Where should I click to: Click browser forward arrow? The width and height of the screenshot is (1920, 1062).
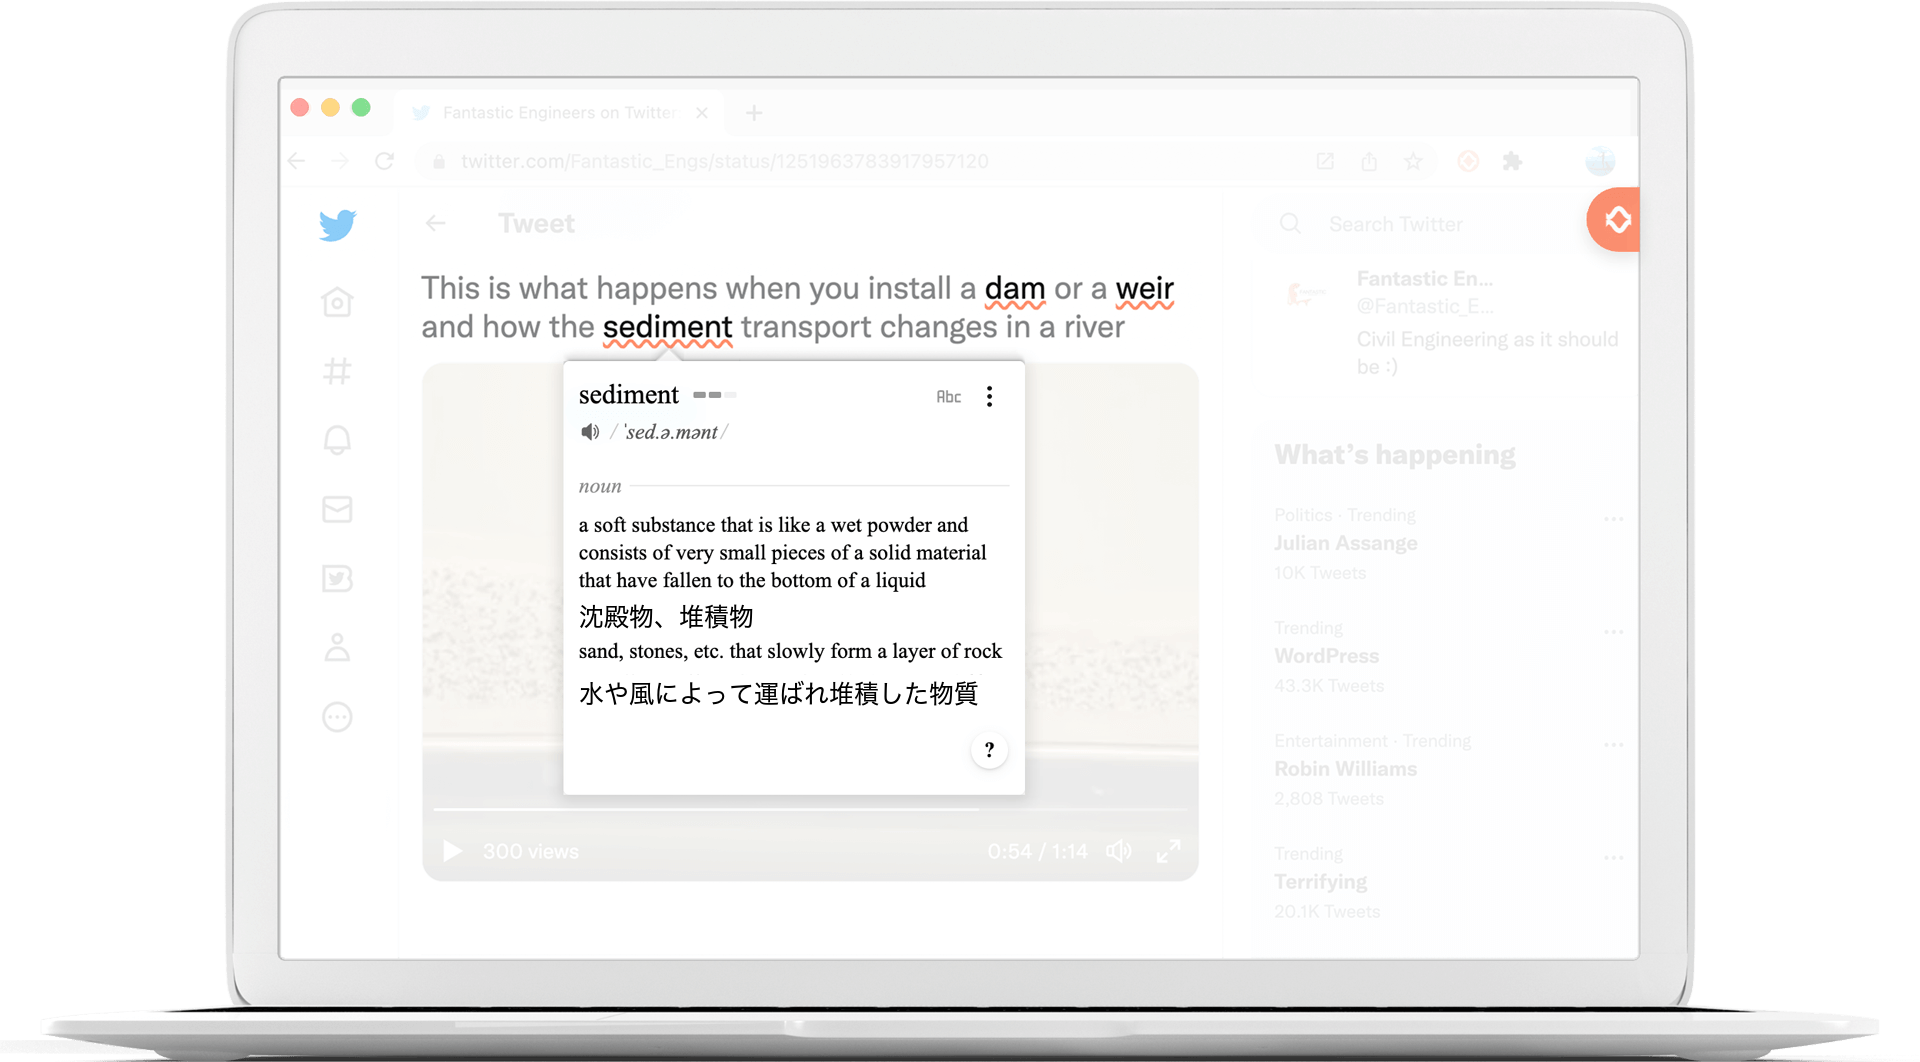point(340,161)
